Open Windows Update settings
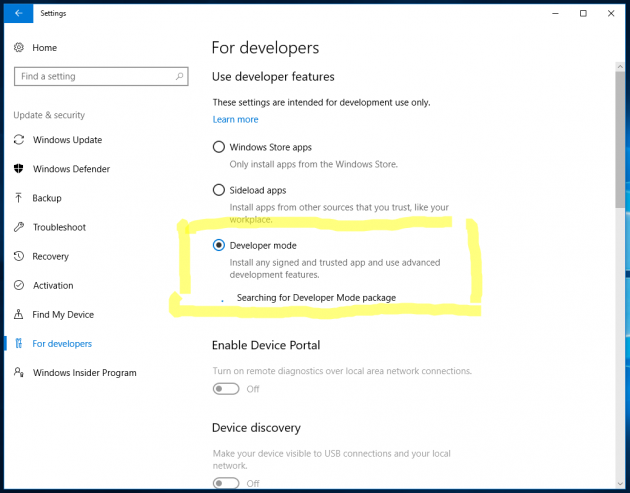Screen dimensions: 630x493 point(68,140)
